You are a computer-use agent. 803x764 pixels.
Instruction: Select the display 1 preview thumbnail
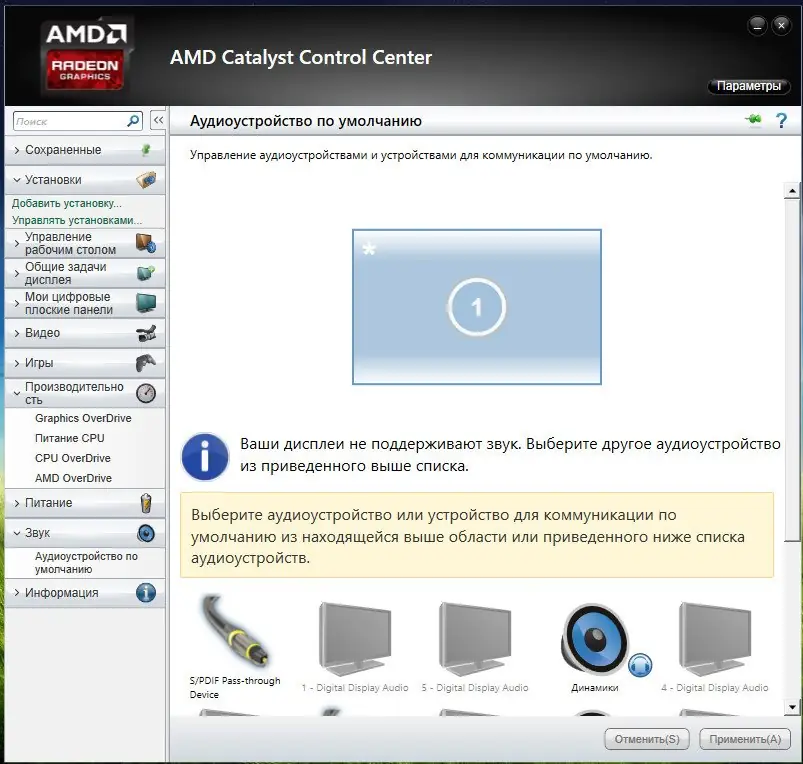(x=476, y=306)
